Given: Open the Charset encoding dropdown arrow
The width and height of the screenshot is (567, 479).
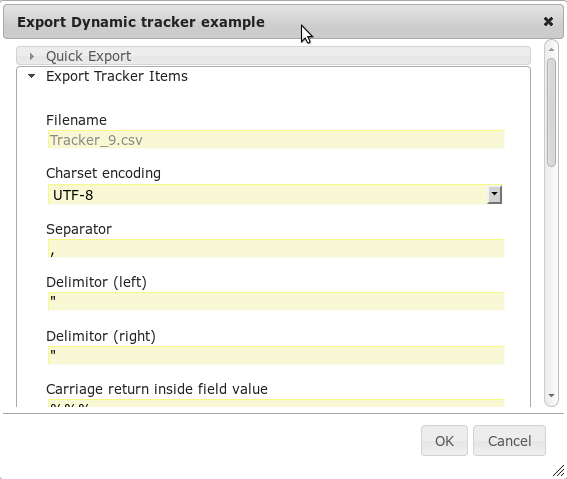Looking at the screenshot, I should pyautogui.click(x=494, y=195).
